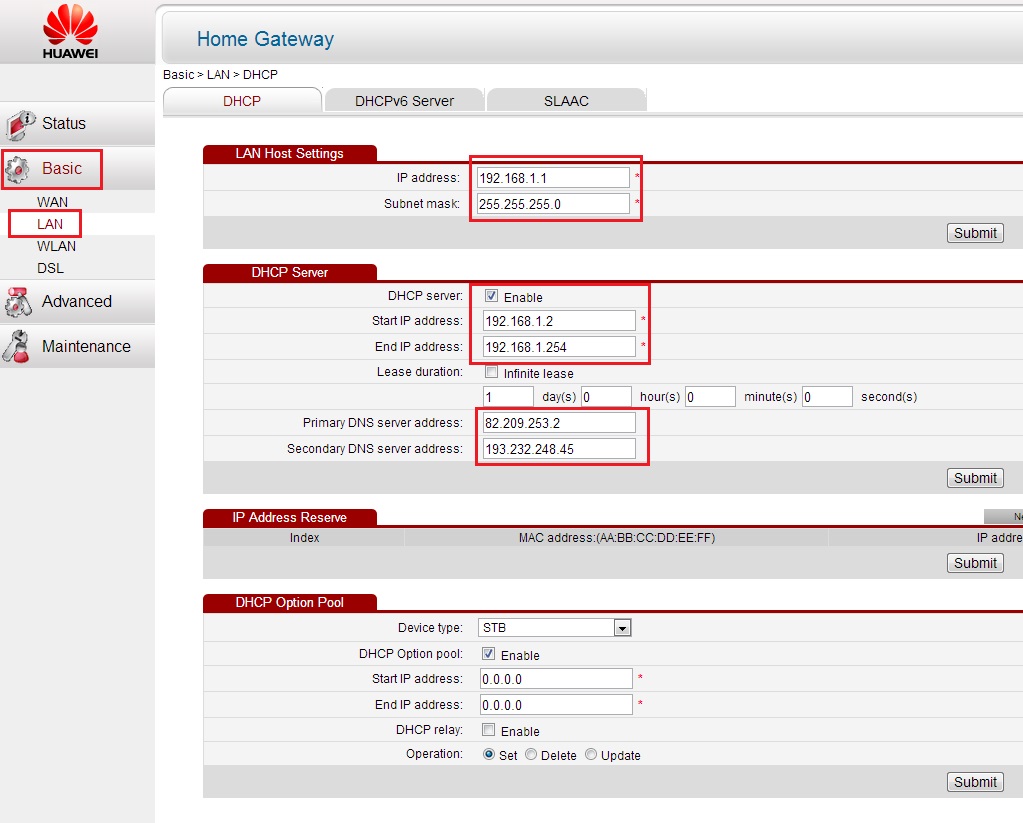
Task: Disable the DHCP server Enable checkbox
Action: [x=491, y=296]
